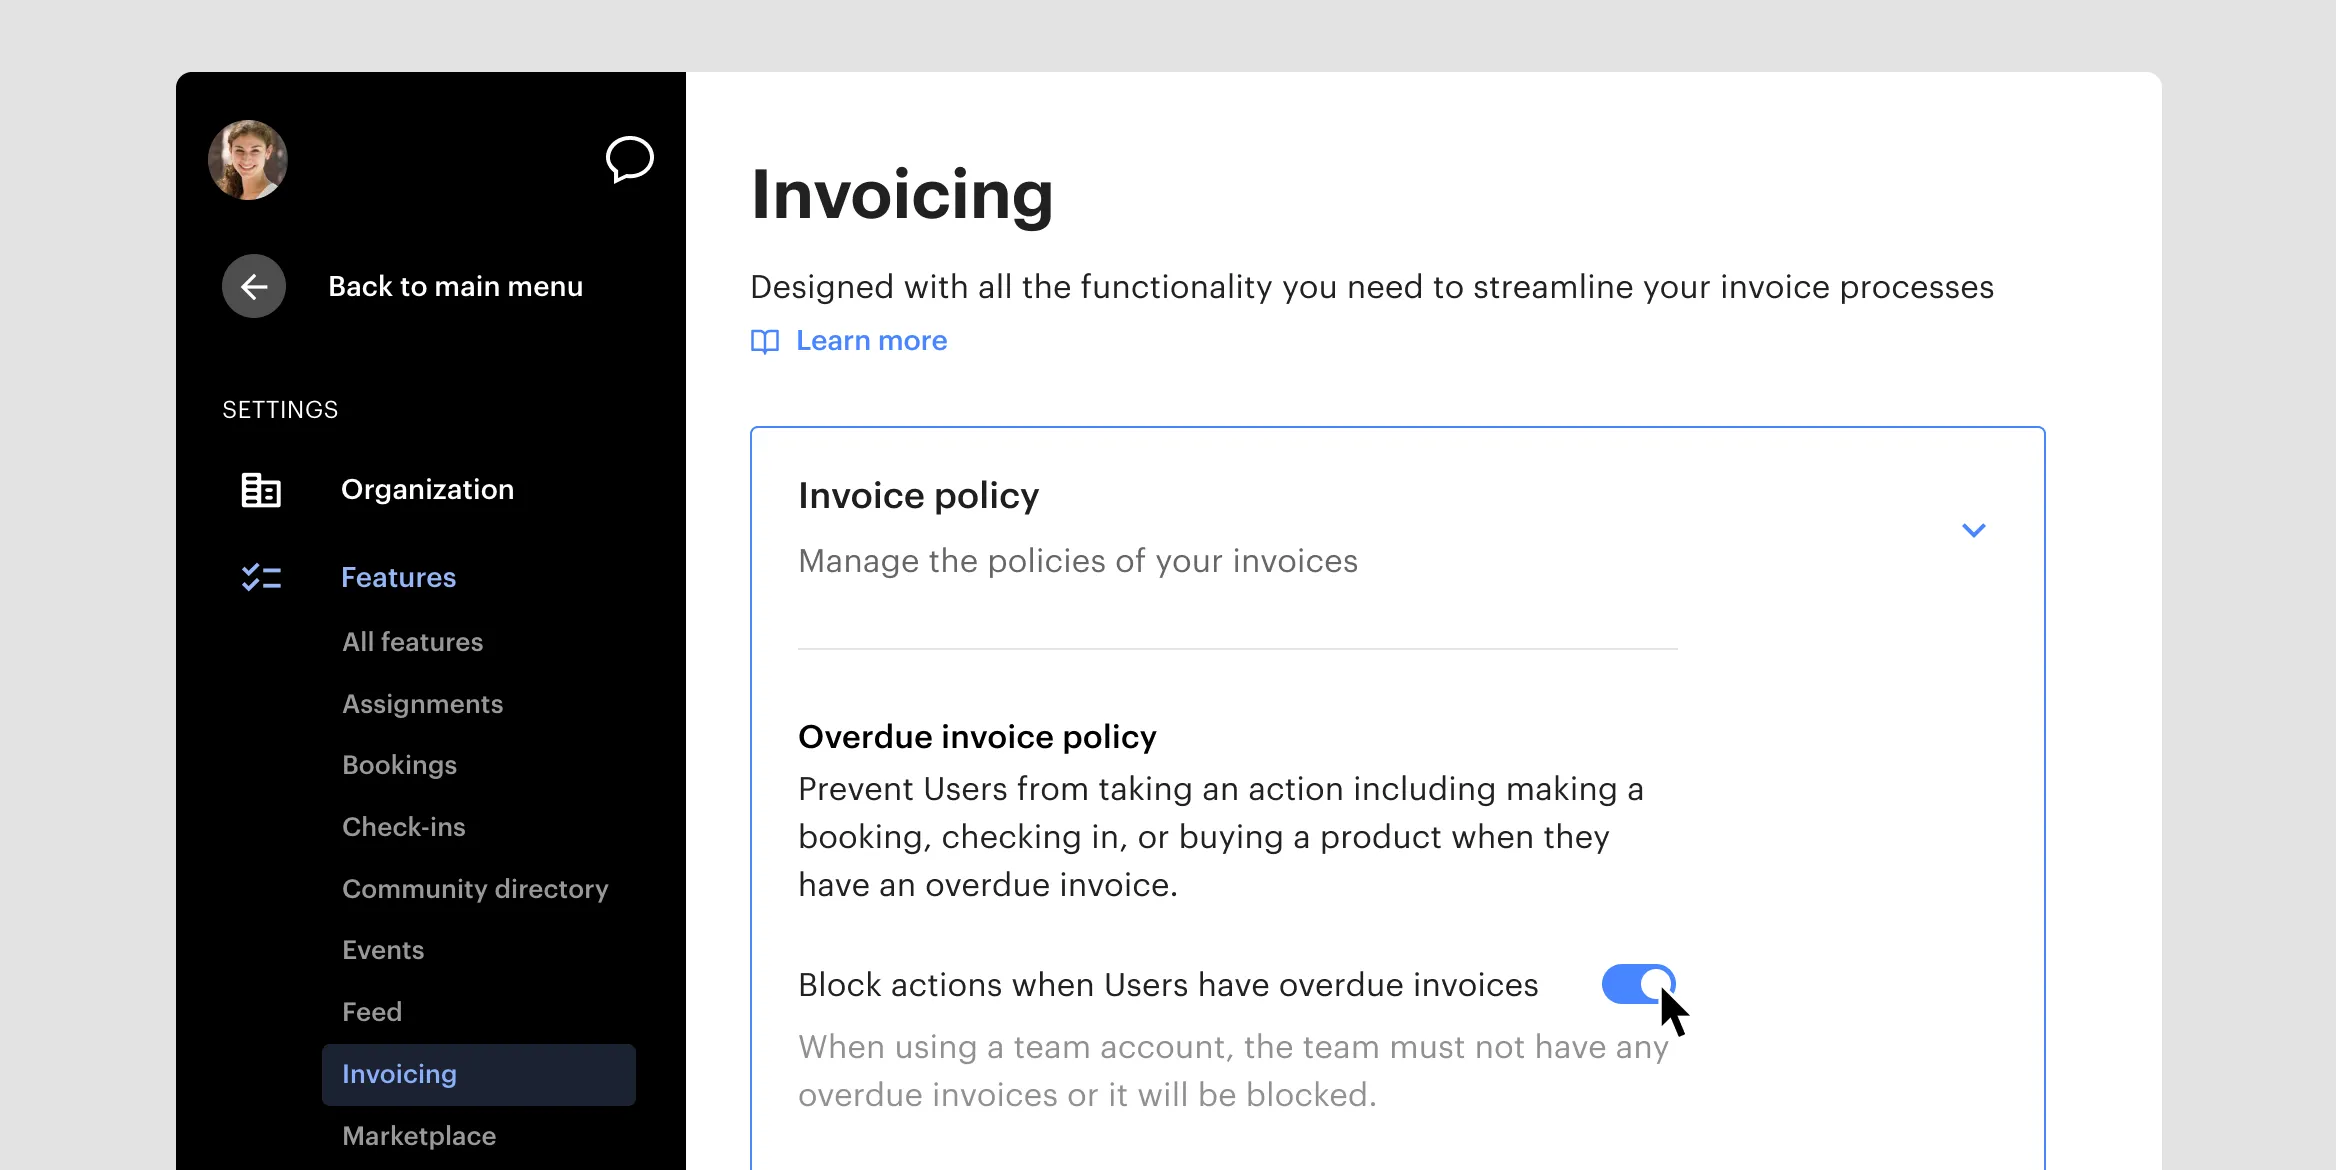This screenshot has width=2336, height=1170.
Task: Click the chat bubble icon
Action: pyautogui.click(x=628, y=161)
